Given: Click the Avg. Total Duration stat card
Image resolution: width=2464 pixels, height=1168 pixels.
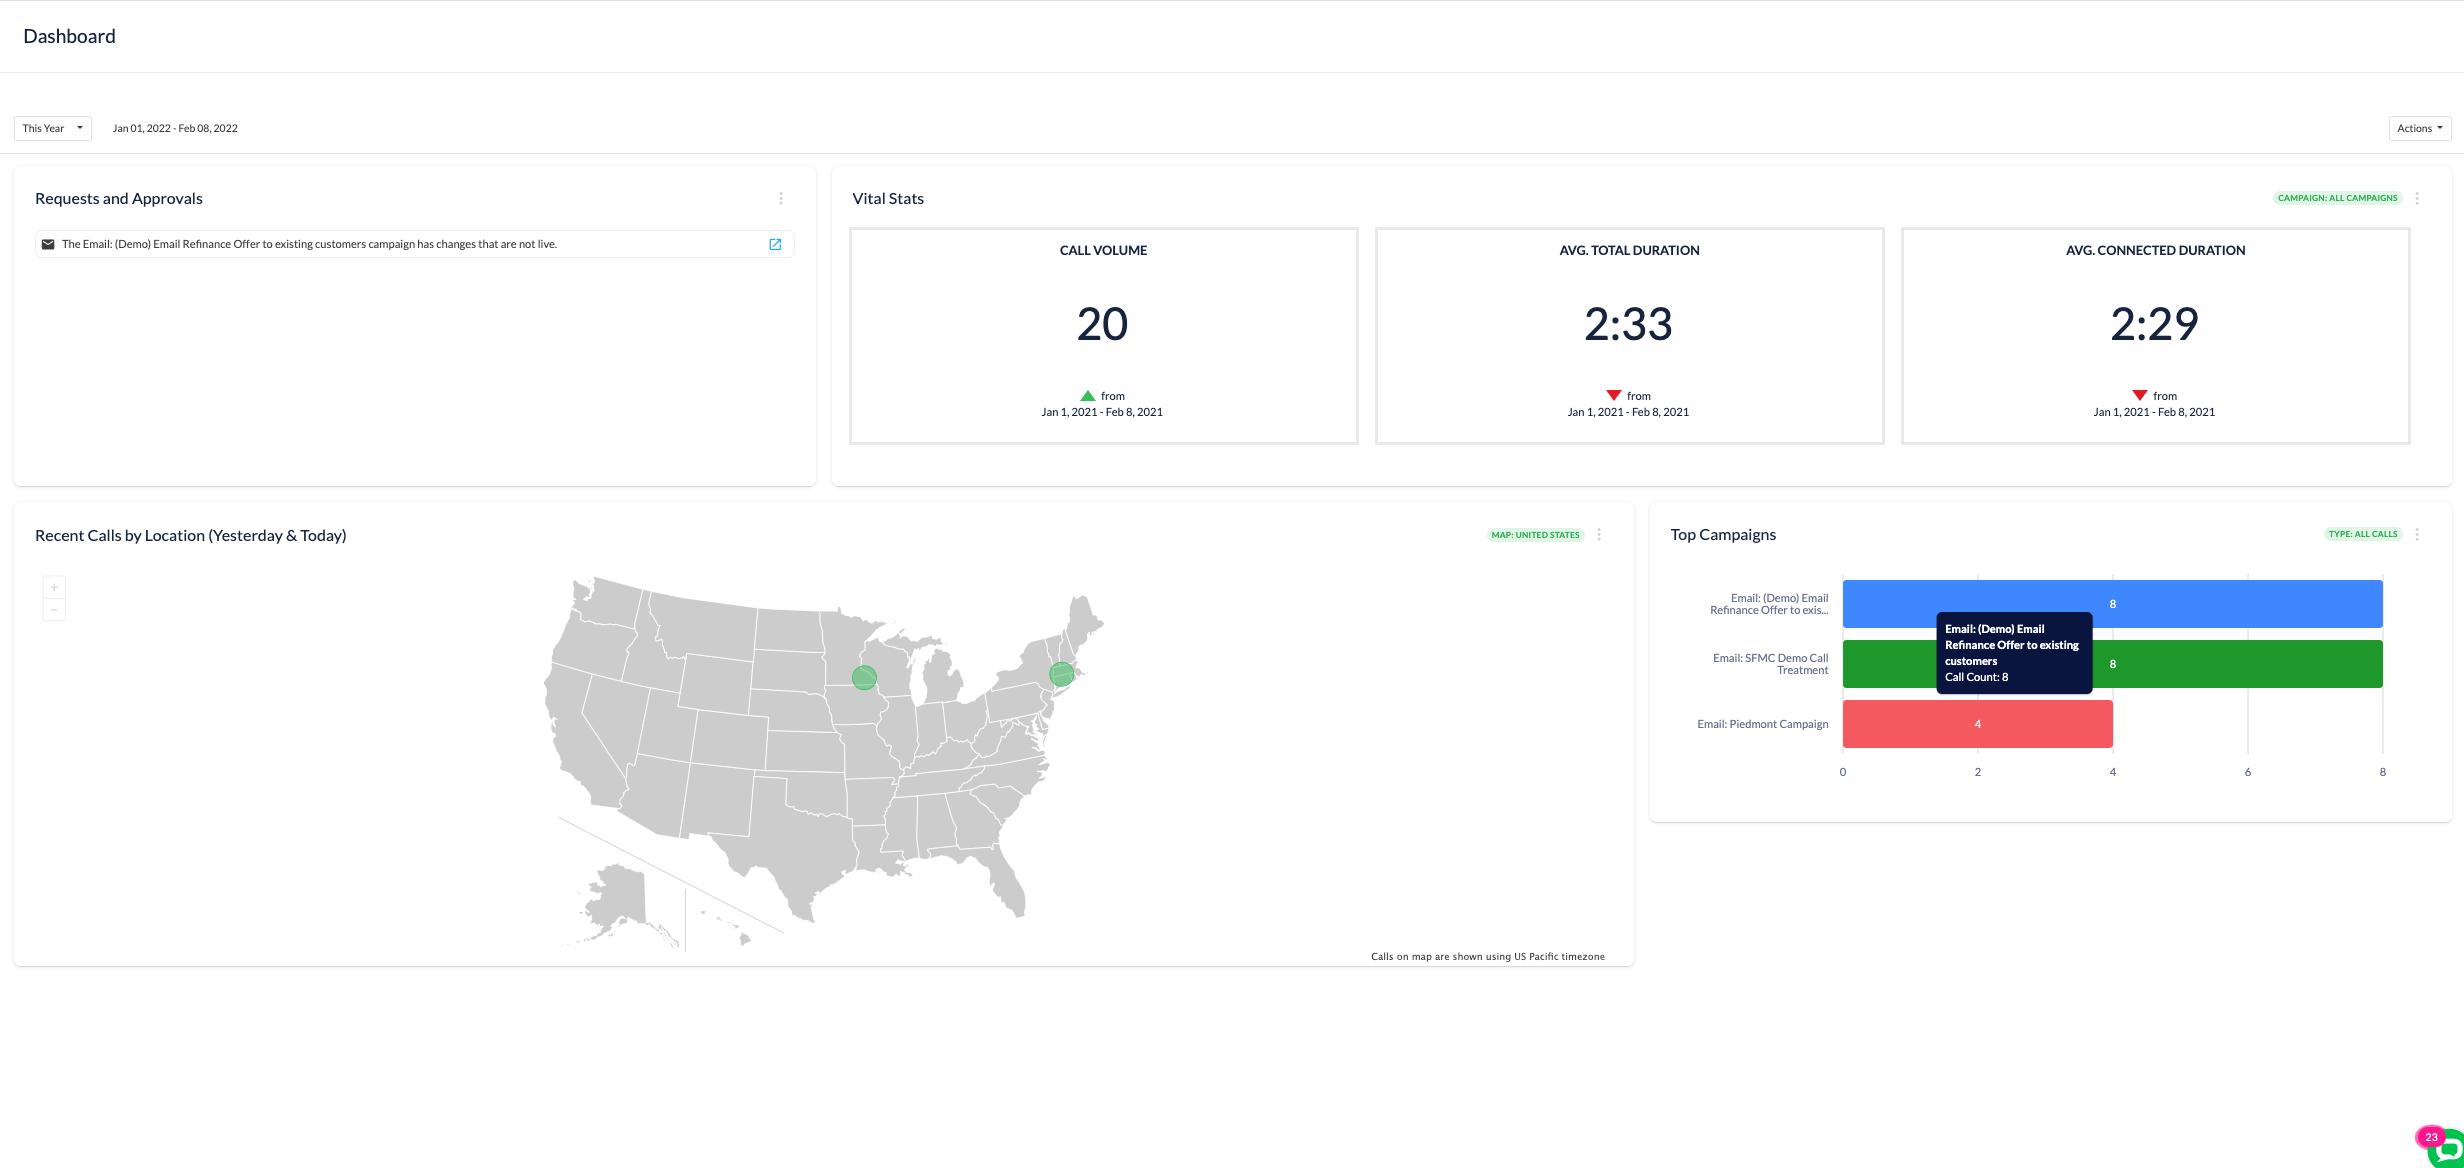Looking at the screenshot, I should pyautogui.click(x=1629, y=336).
